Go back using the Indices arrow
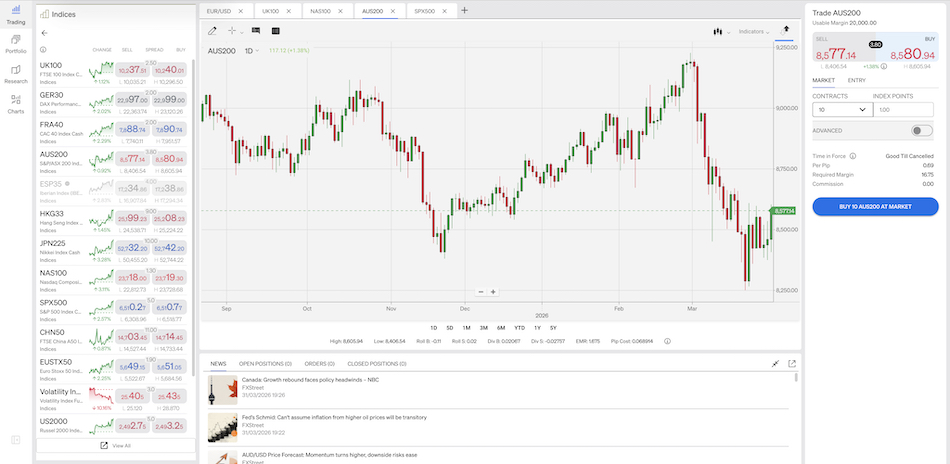The image size is (950, 464). coord(44,33)
